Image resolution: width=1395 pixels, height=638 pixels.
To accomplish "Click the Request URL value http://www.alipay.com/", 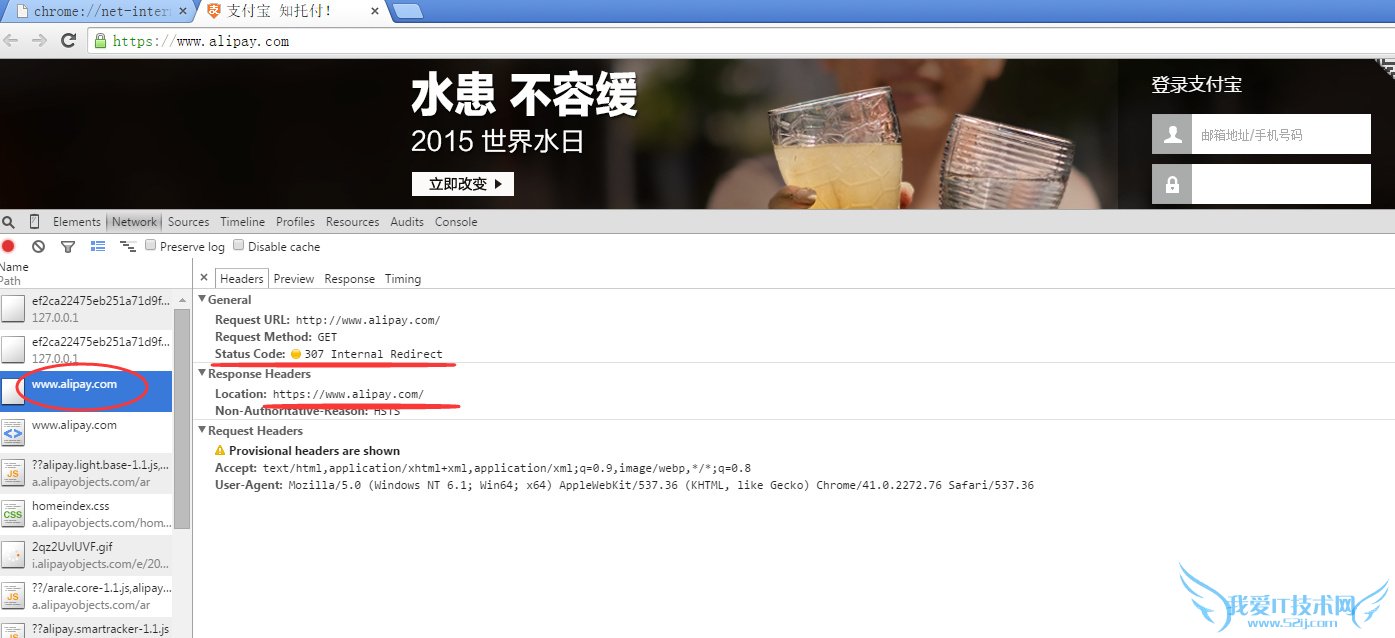I will click(368, 320).
